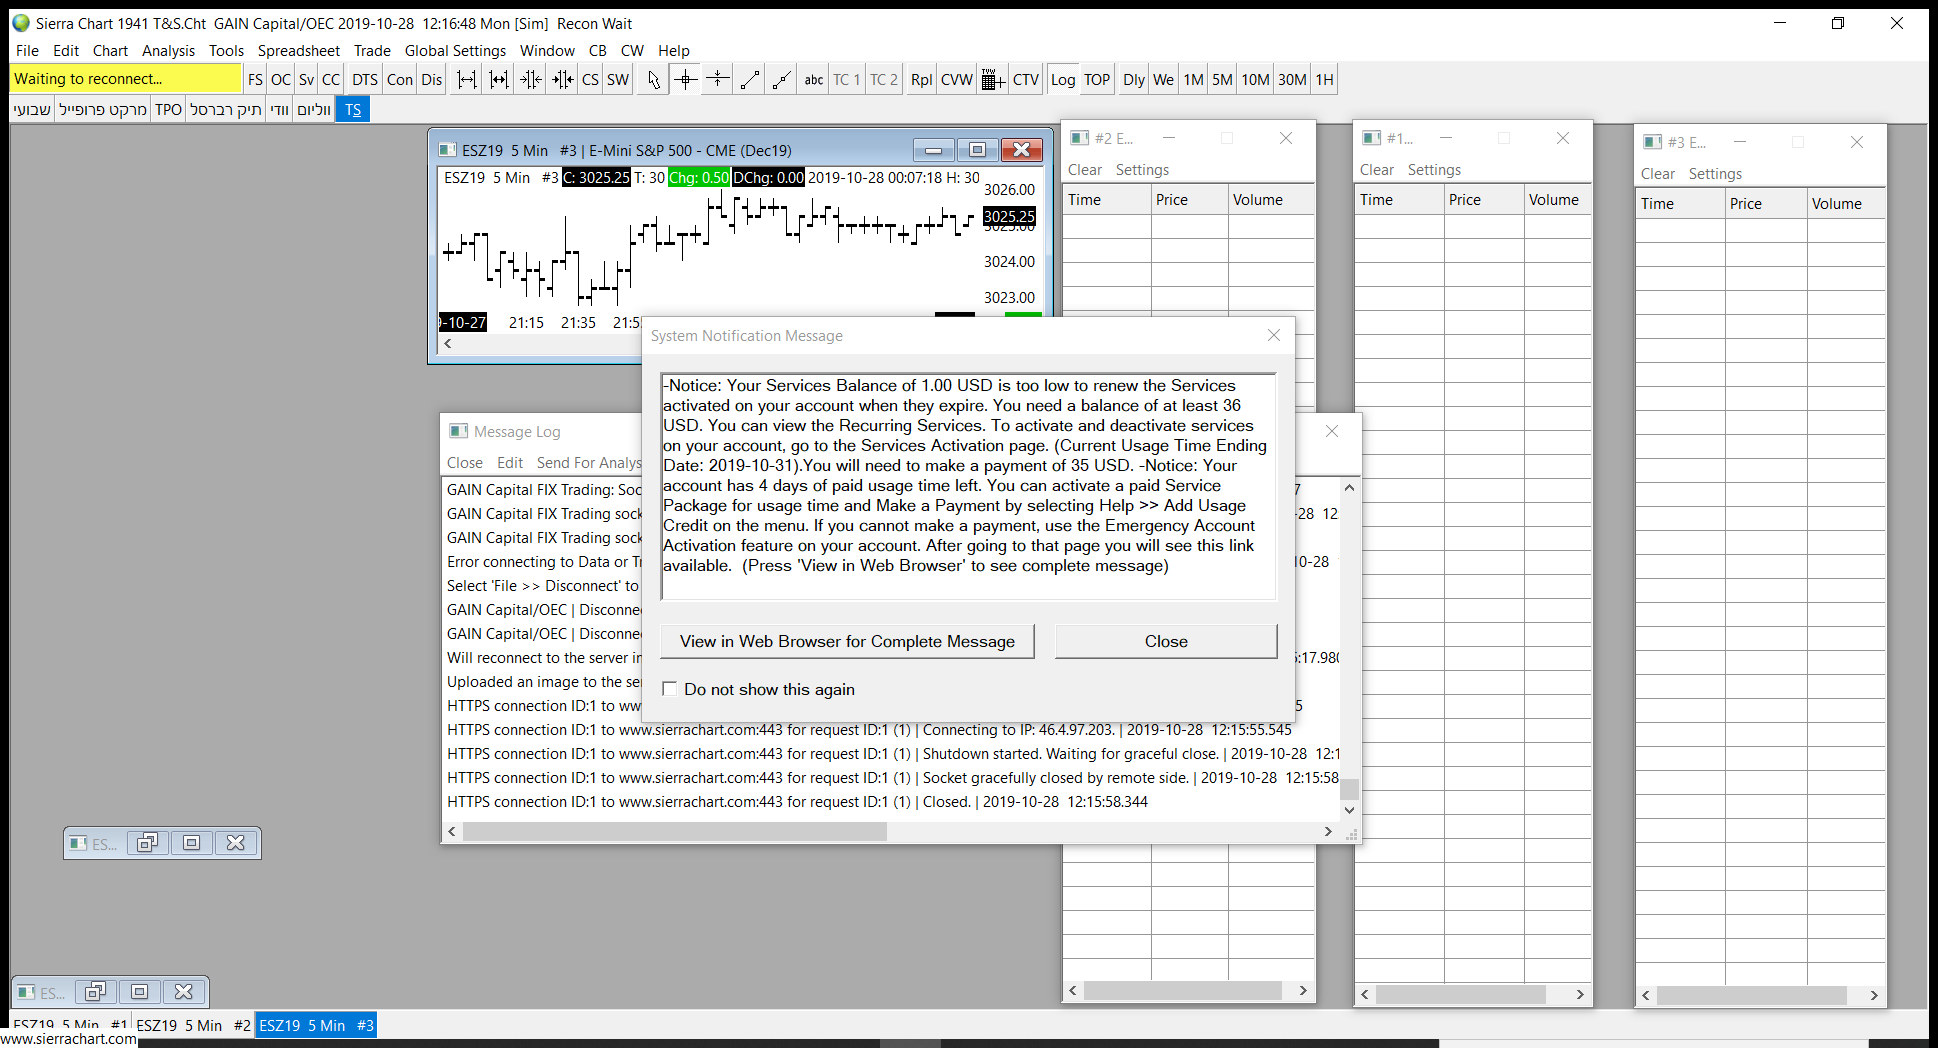Disconnect using the Dis toolbar button
Image resolution: width=1938 pixels, height=1048 pixels.
(432, 80)
